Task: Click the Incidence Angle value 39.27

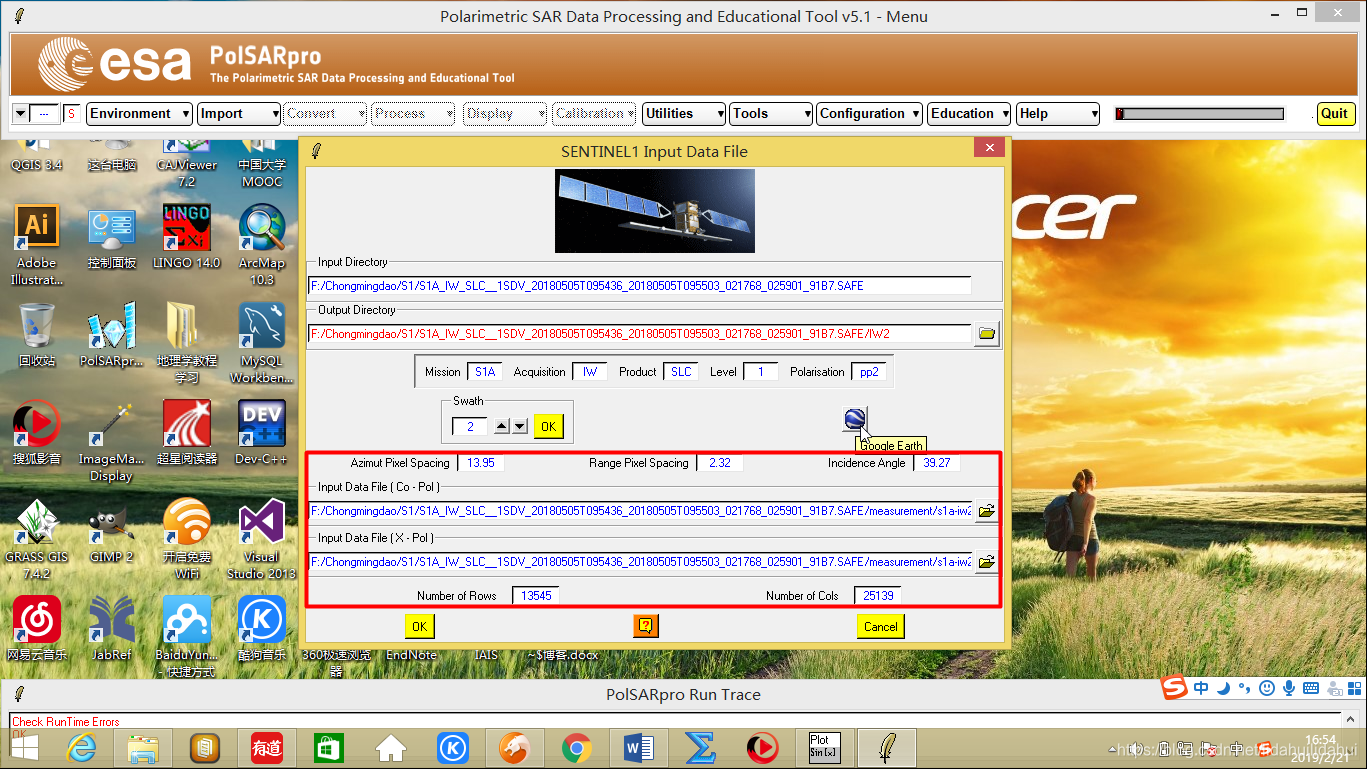Action: point(937,463)
